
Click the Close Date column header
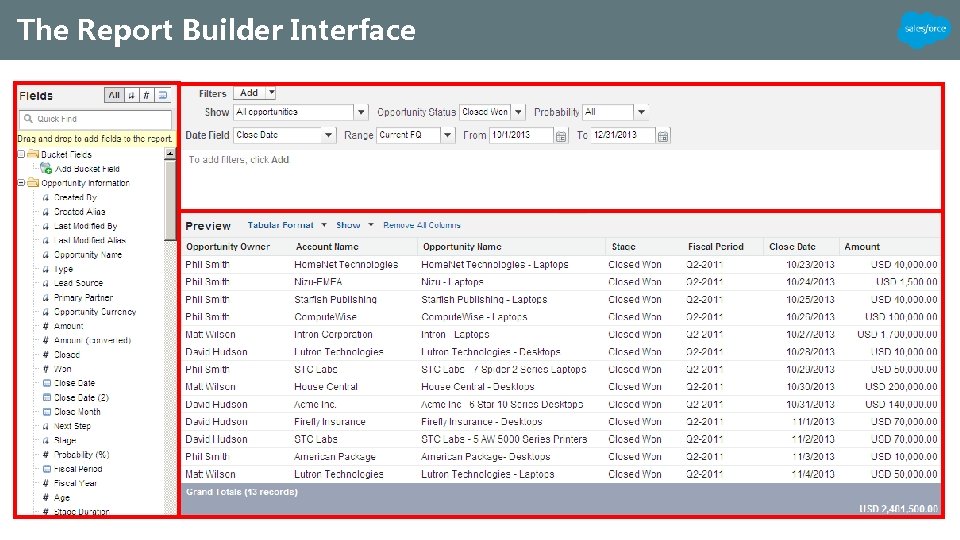coord(792,247)
